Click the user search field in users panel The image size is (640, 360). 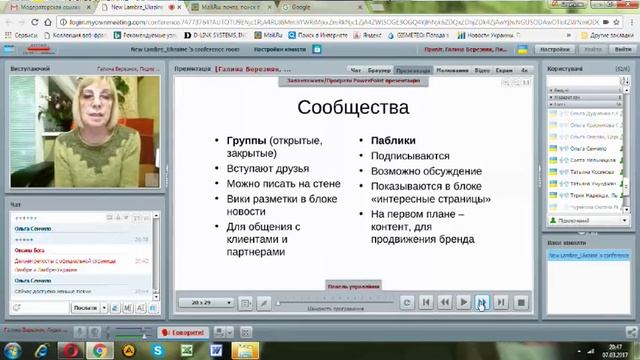pos(583,80)
